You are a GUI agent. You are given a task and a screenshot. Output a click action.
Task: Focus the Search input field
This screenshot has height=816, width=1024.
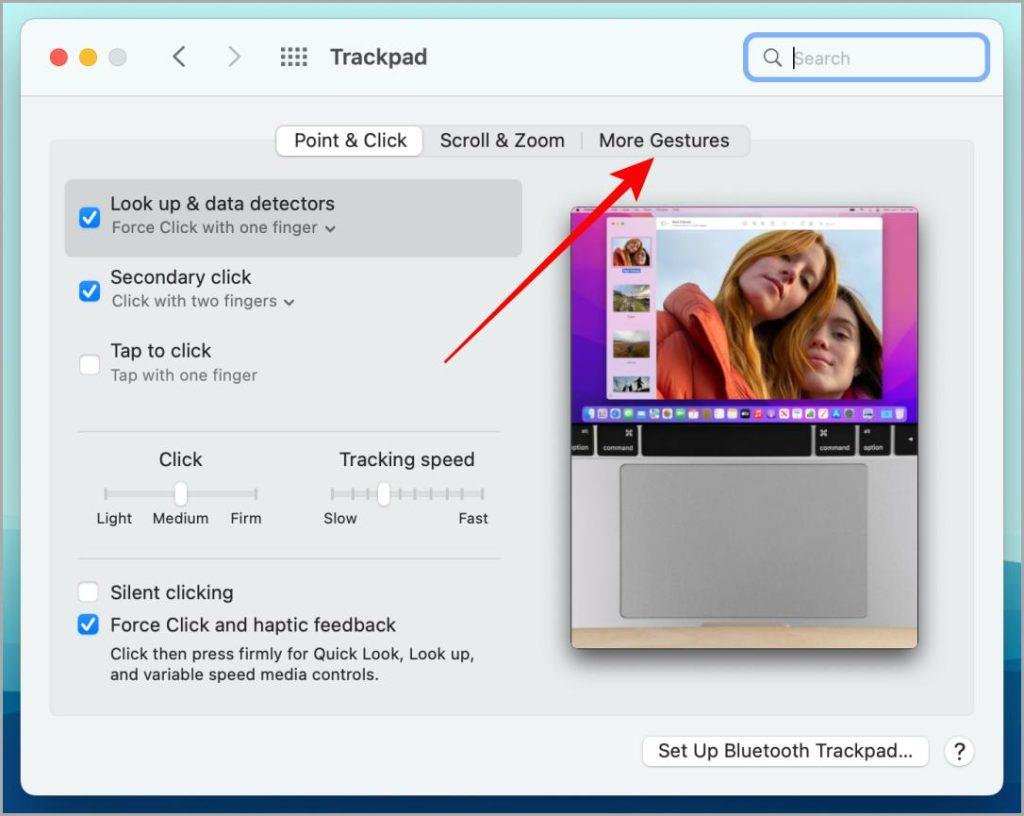tap(866, 57)
